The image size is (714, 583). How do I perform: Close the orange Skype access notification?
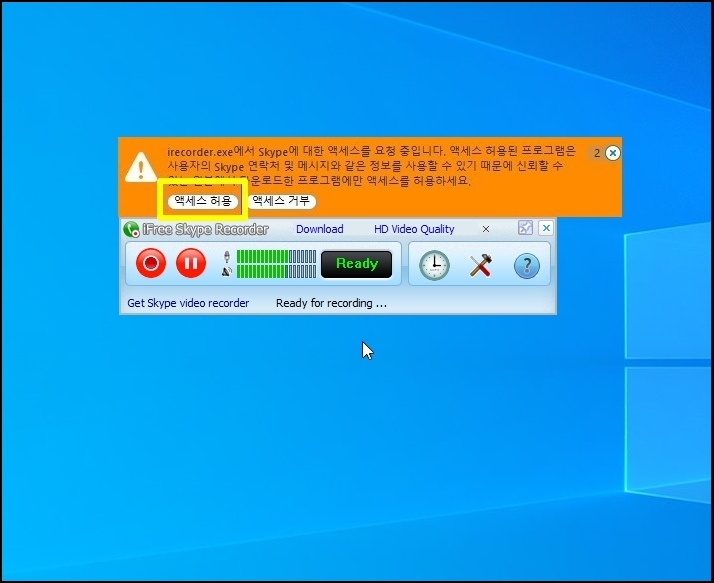(612, 153)
